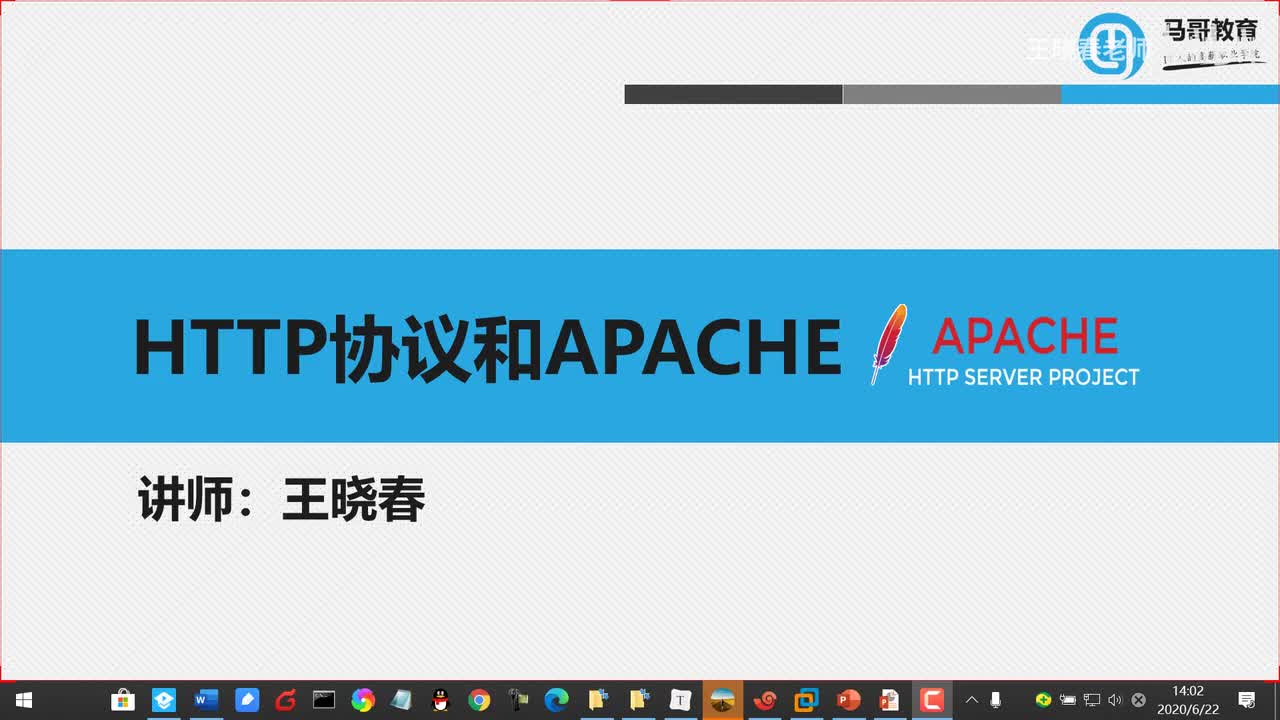The image size is (1280, 720).
Task: Open network connection tray icon
Action: pyautogui.click(x=1091, y=700)
